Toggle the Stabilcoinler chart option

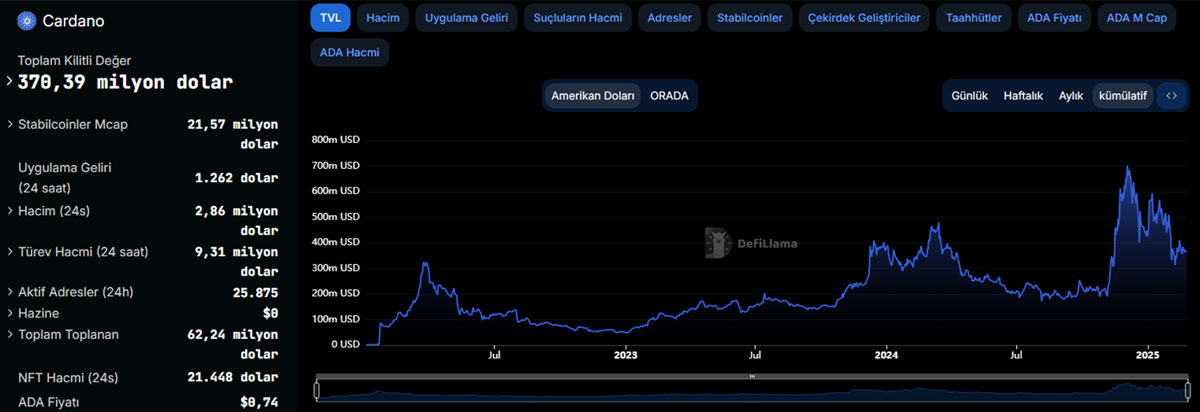click(750, 18)
